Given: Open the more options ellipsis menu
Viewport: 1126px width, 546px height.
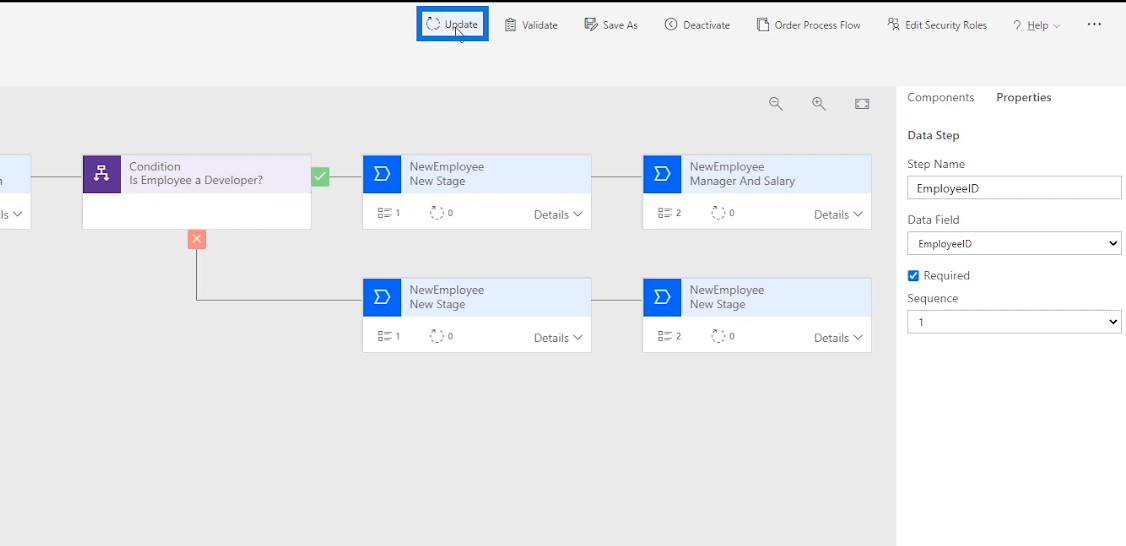Looking at the screenshot, I should tap(1094, 24).
